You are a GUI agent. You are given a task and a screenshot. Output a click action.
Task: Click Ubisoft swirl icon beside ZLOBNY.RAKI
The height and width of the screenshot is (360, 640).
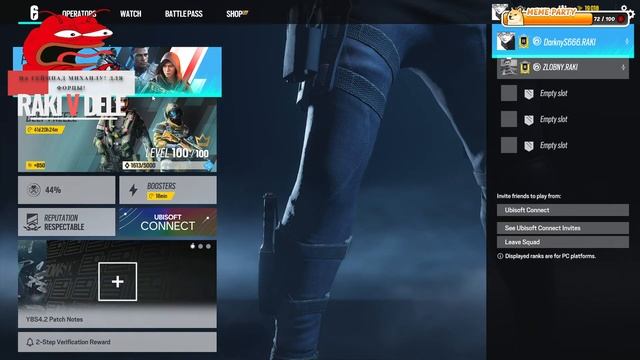coord(537,67)
